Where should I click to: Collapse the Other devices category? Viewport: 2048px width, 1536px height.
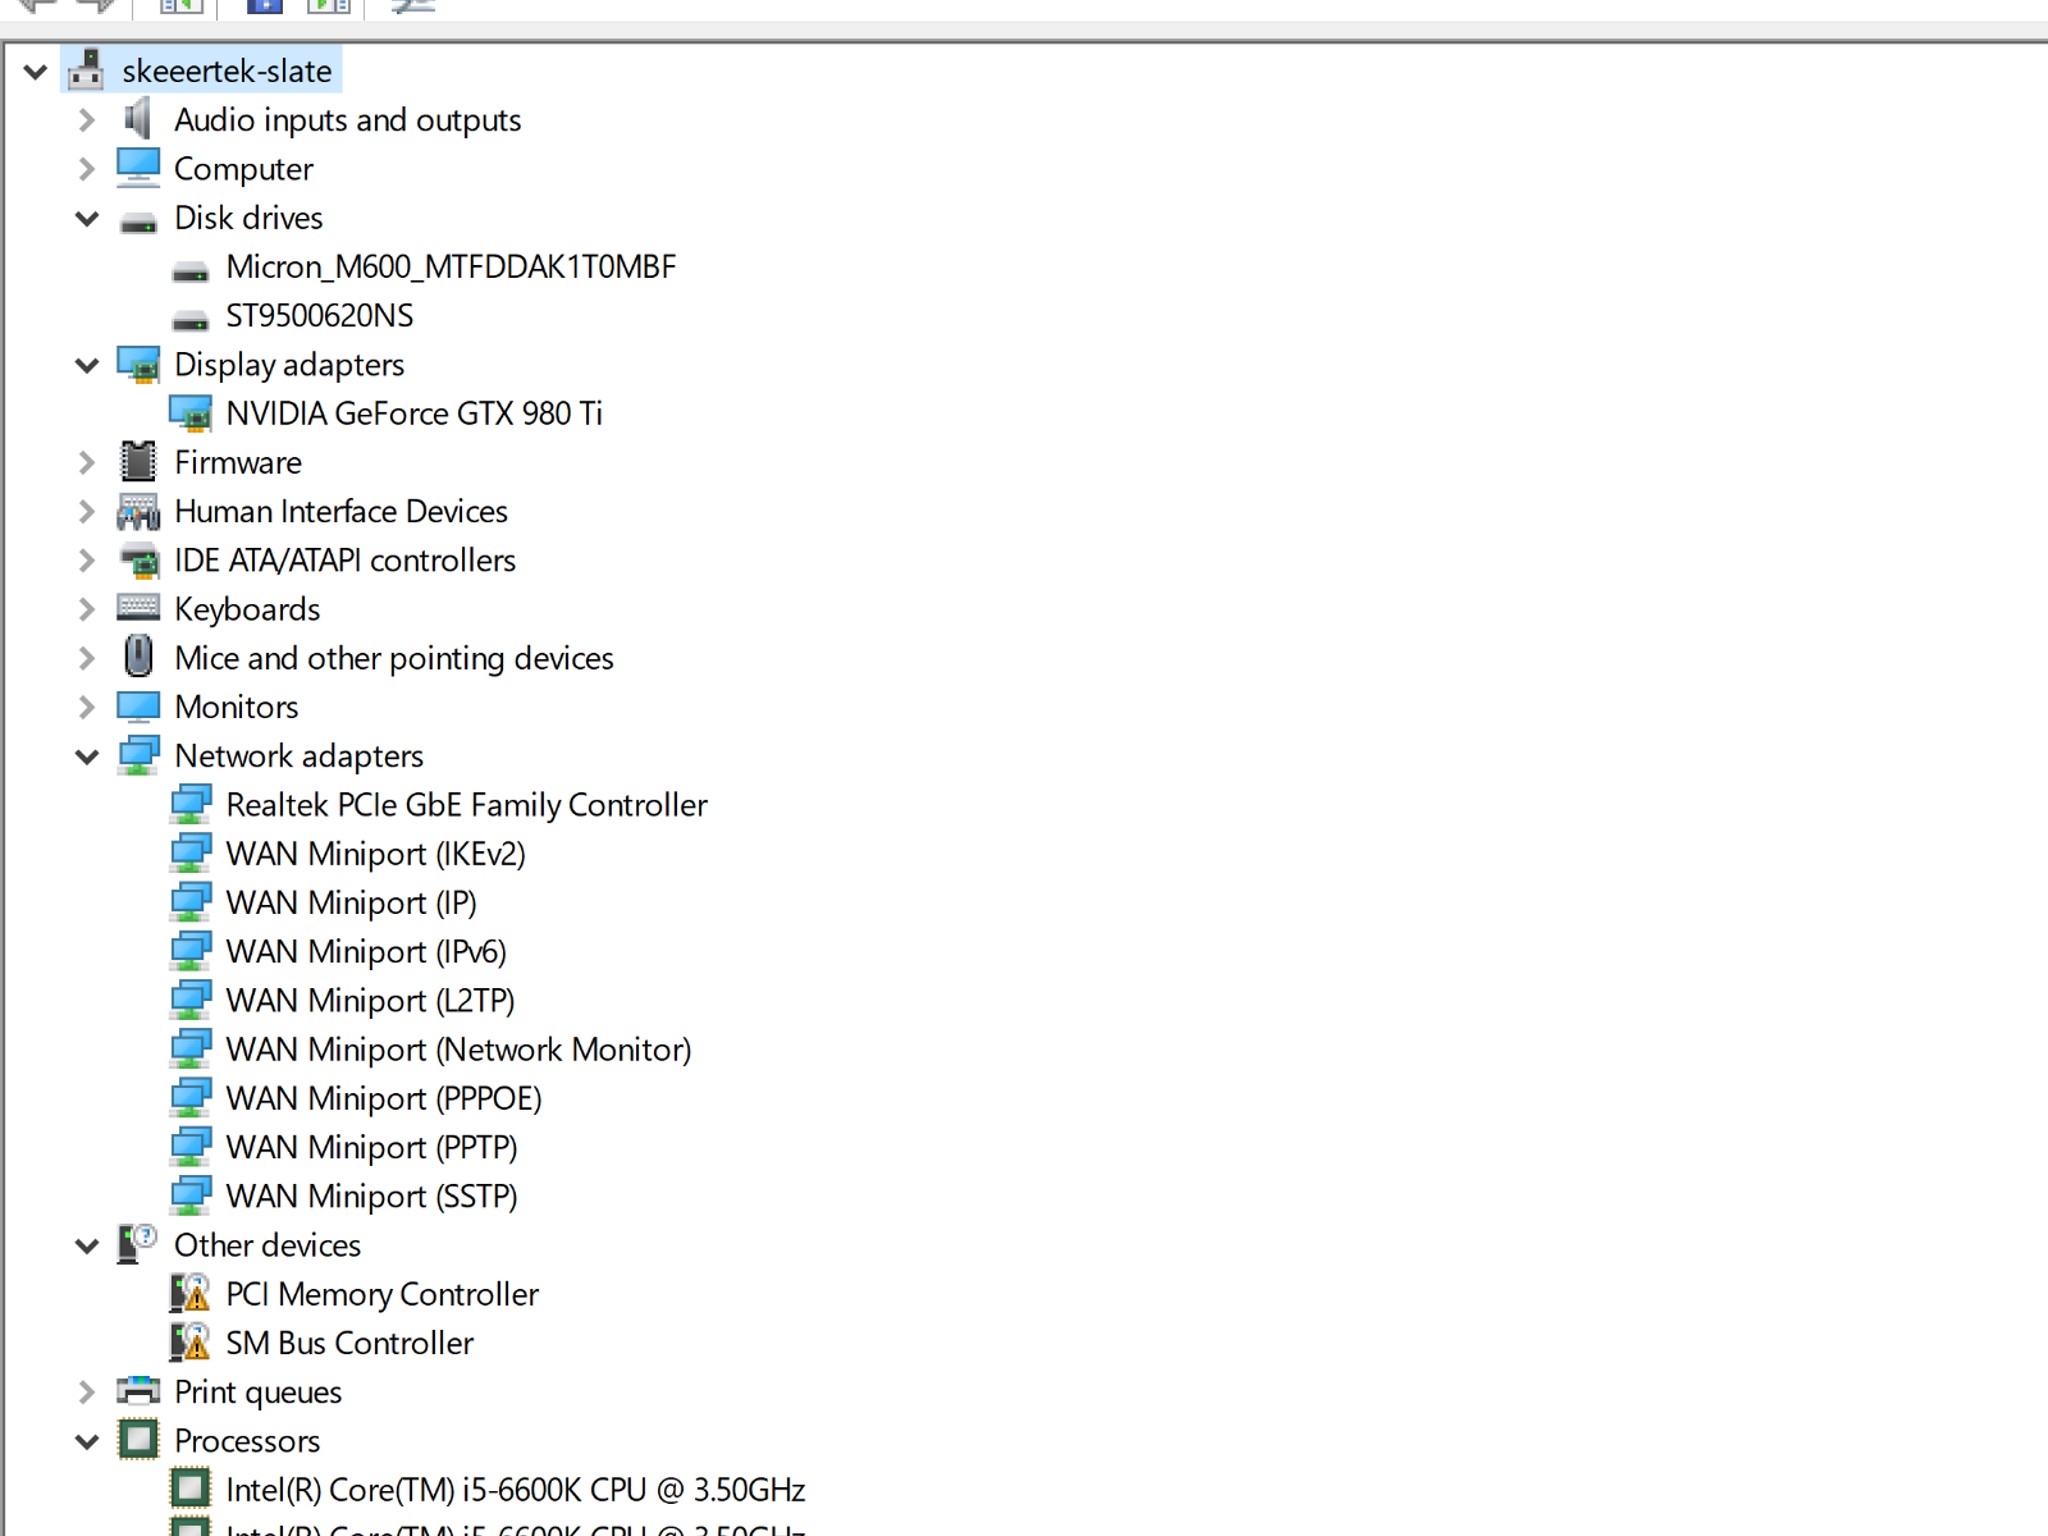[88, 1246]
